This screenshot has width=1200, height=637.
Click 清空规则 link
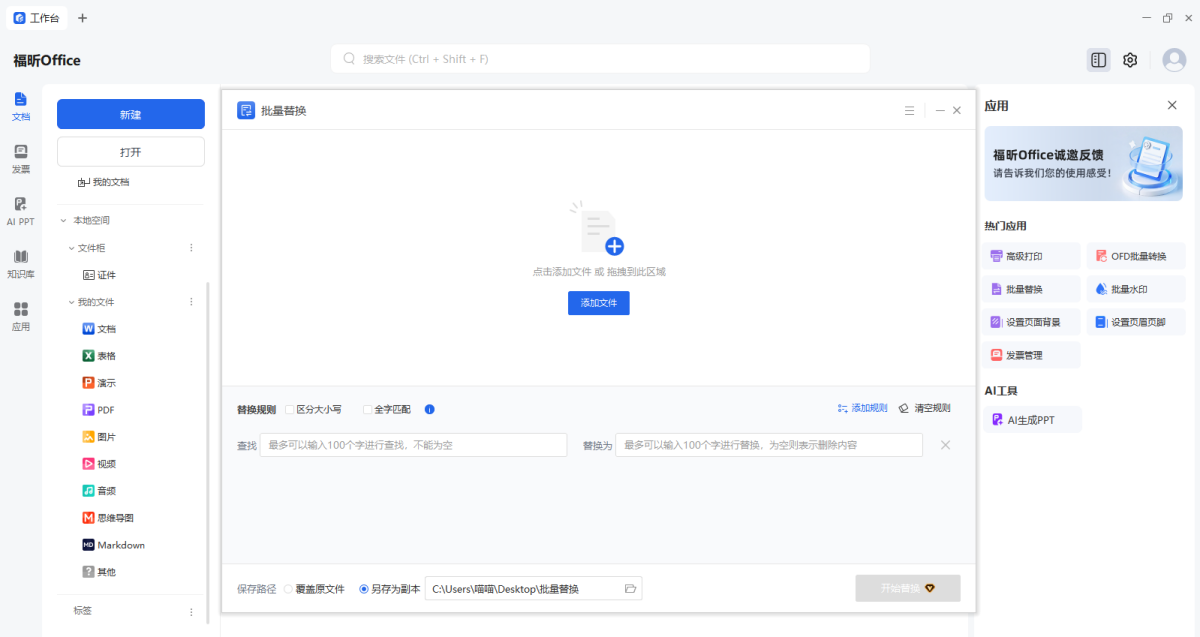[925, 408]
